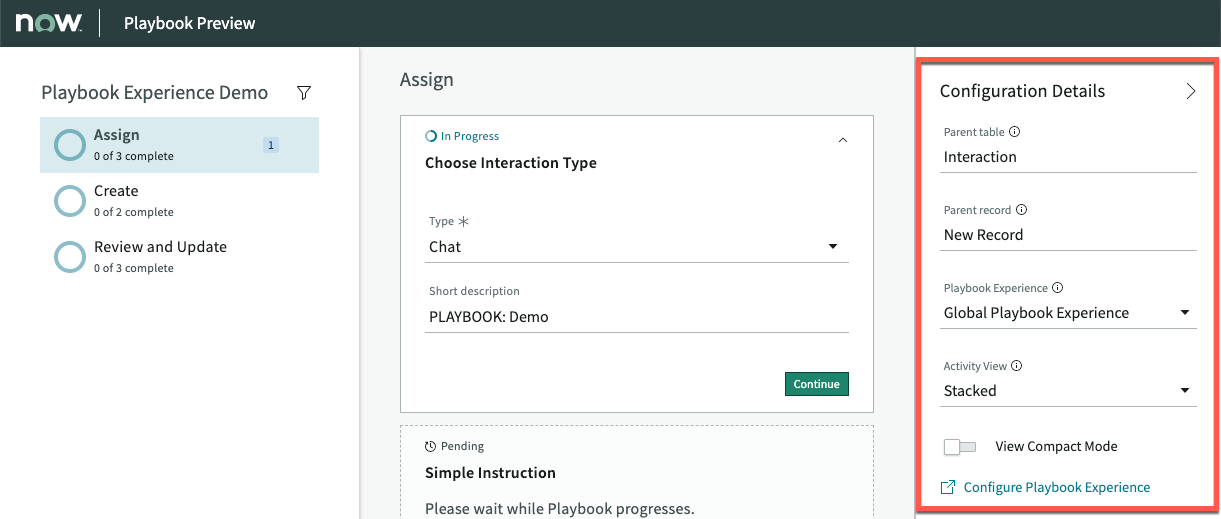Click the external link icon by Configure Playbook Experience

(948, 487)
